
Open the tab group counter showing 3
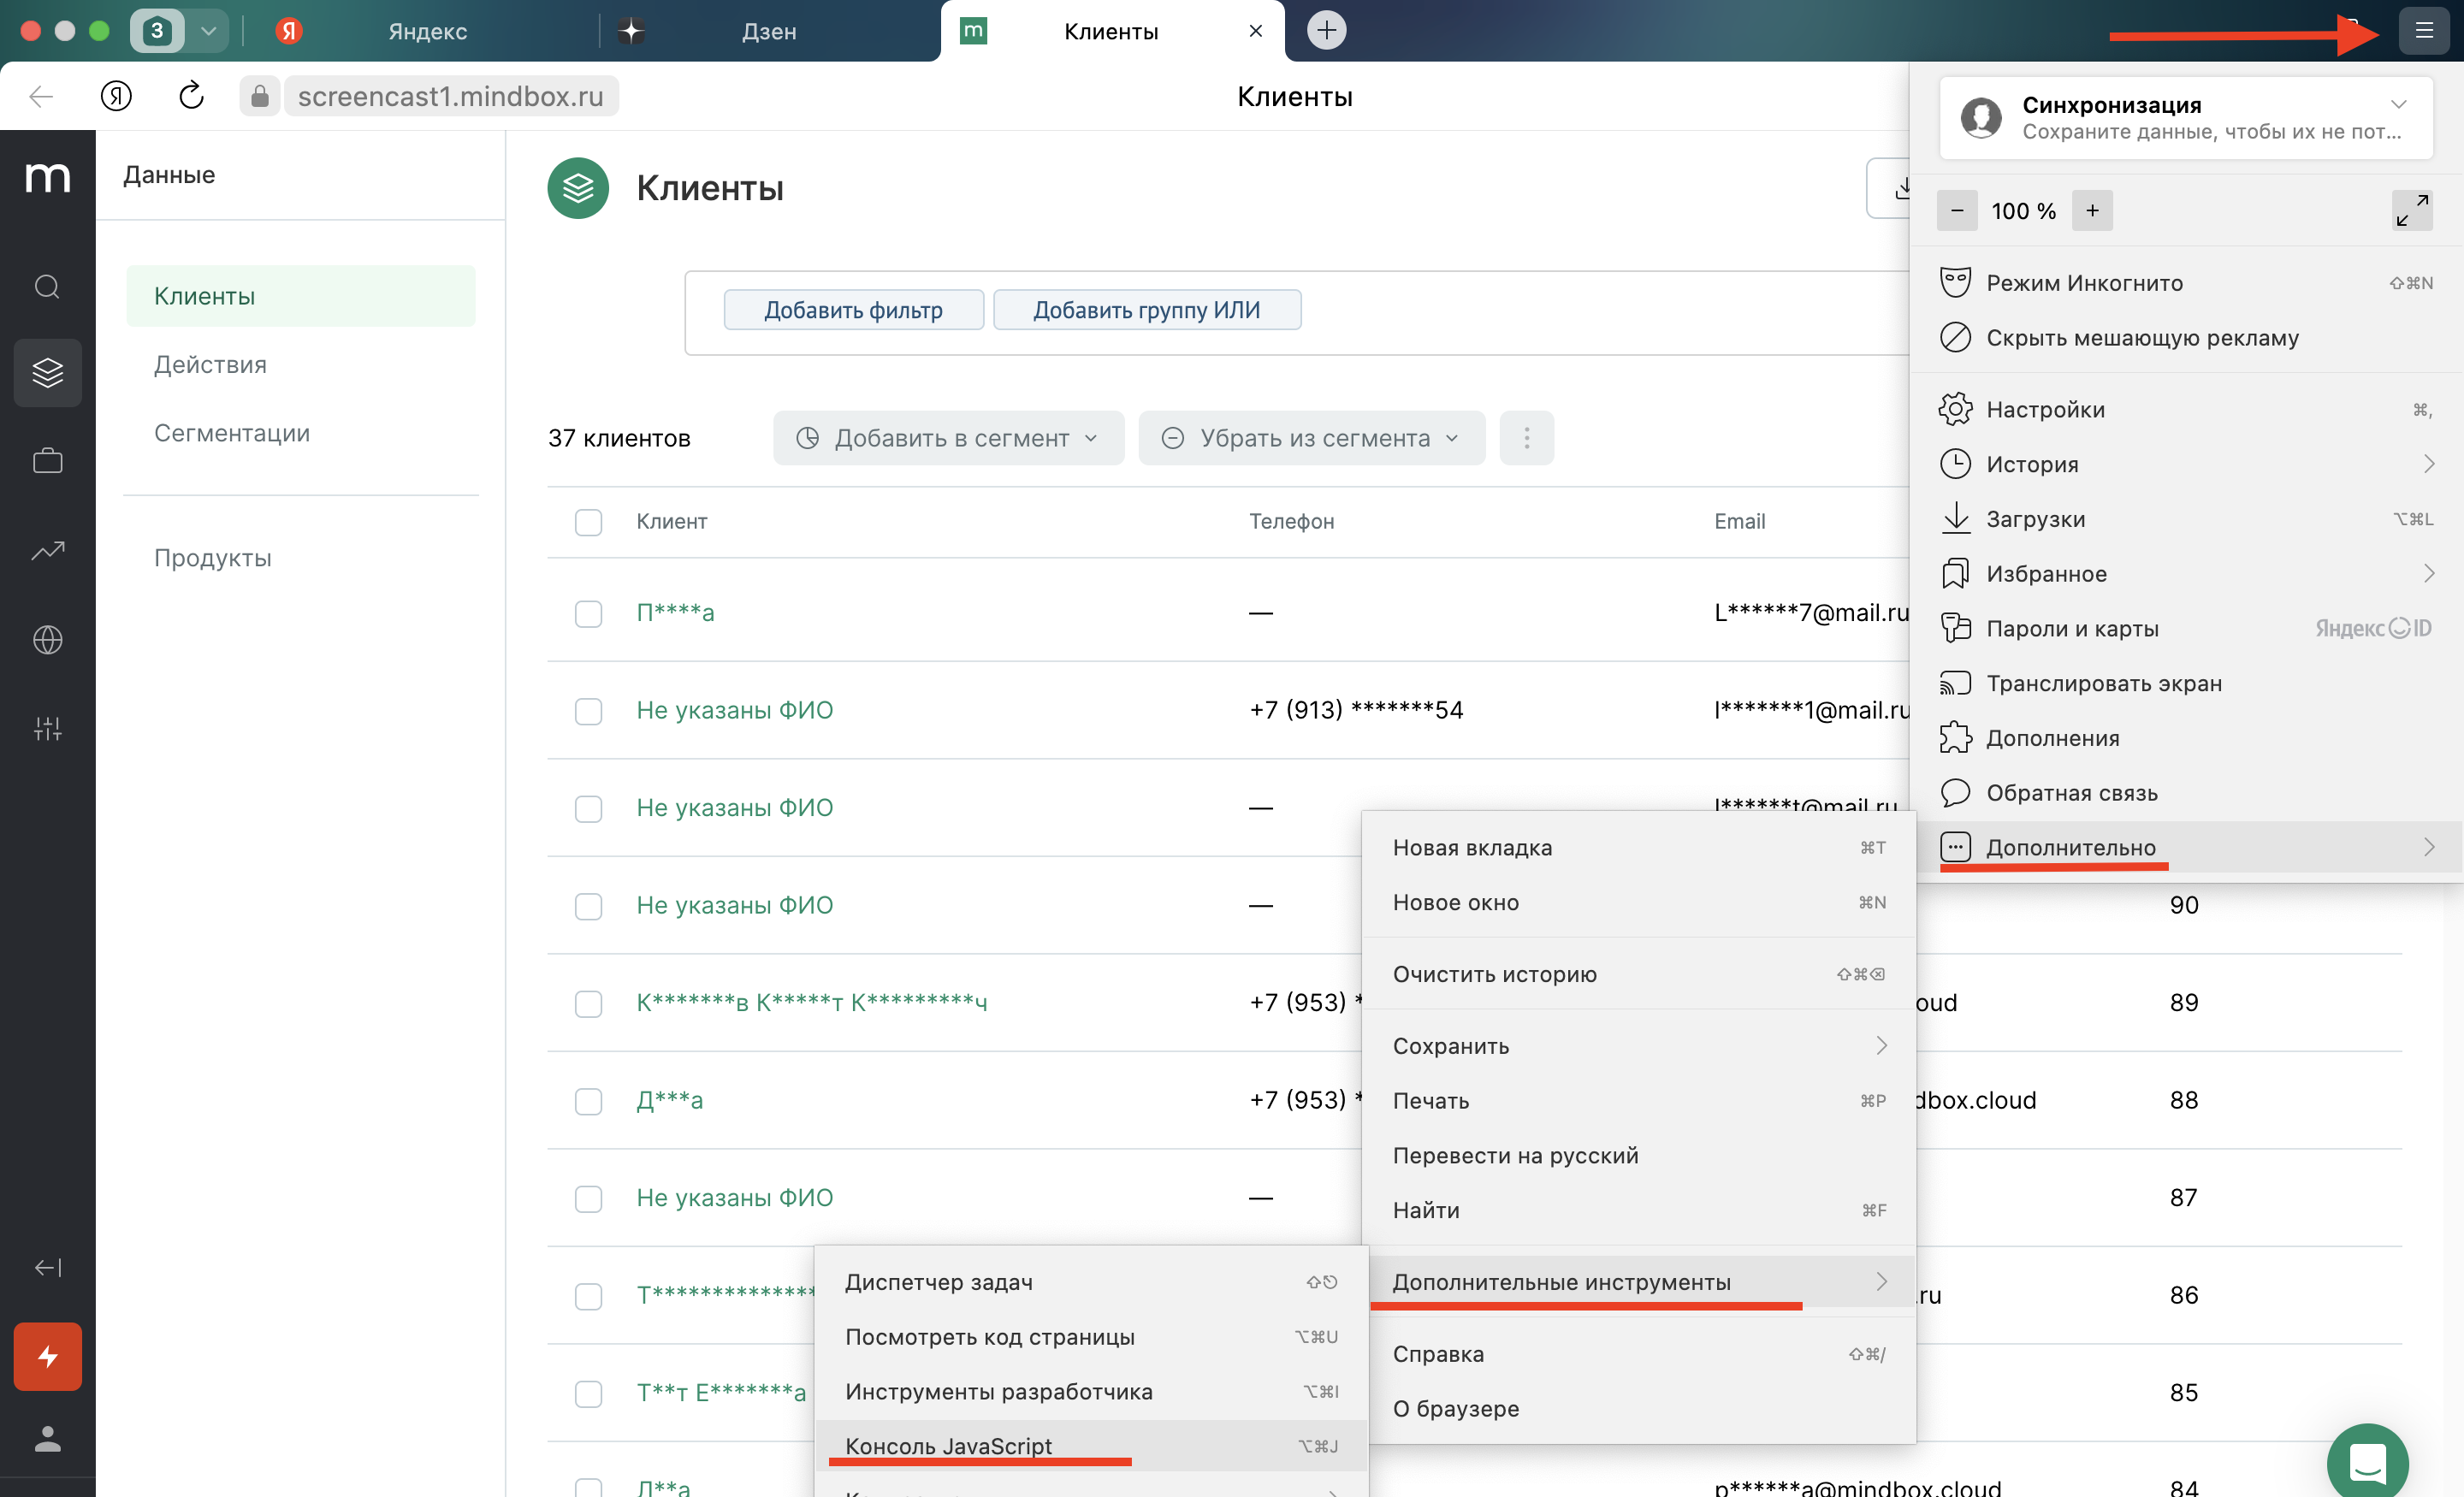coord(157,30)
